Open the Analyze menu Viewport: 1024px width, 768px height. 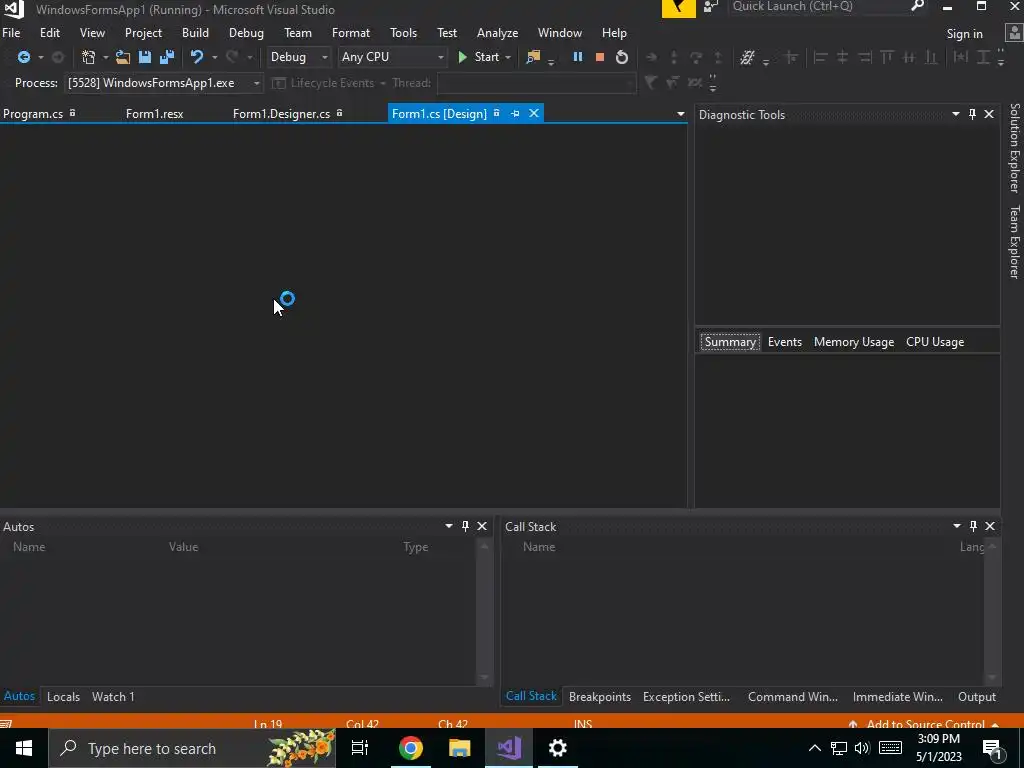(x=498, y=33)
